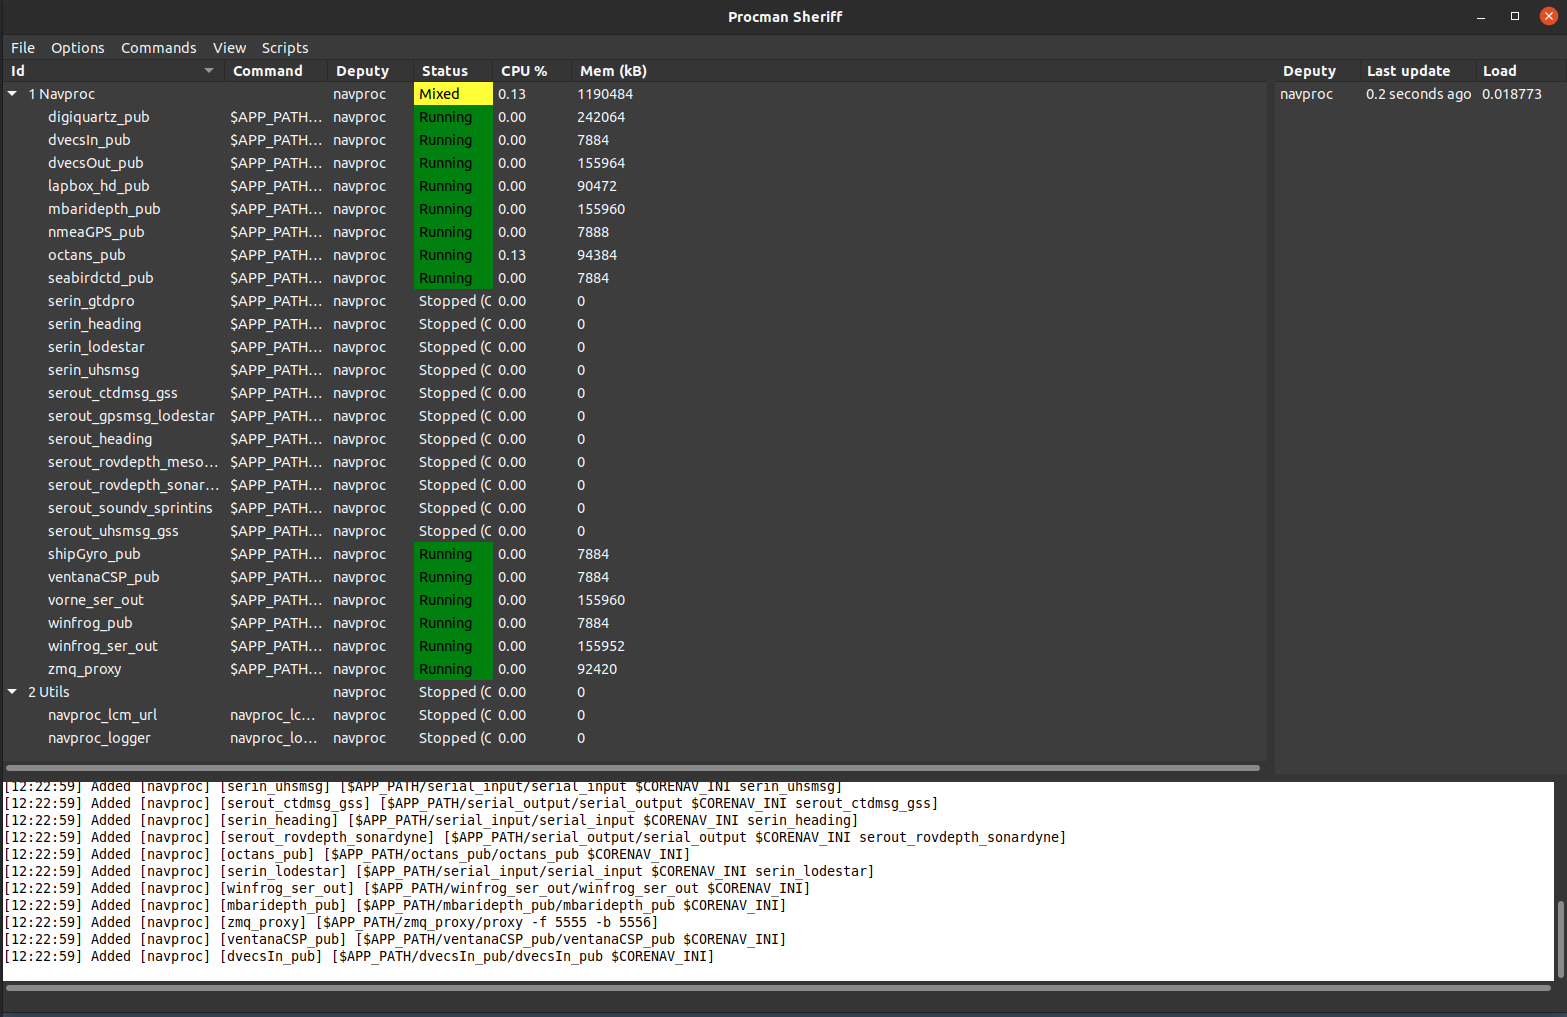Collapse the 2 Utils group

tap(12, 692)
